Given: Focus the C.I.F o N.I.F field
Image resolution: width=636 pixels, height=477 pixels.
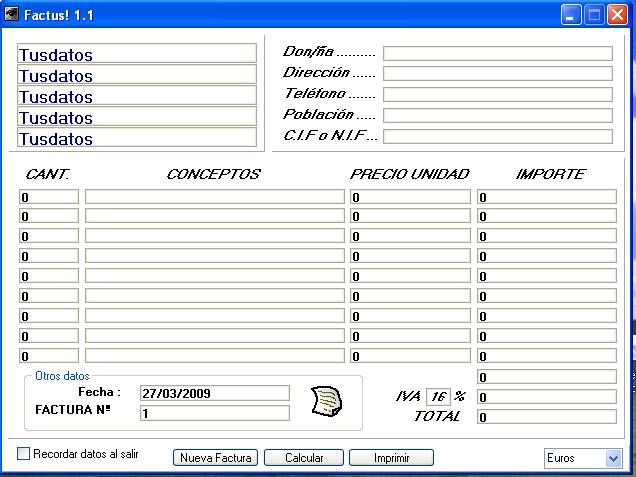Looking at the screenshot, I should click(x=498, y=137).
